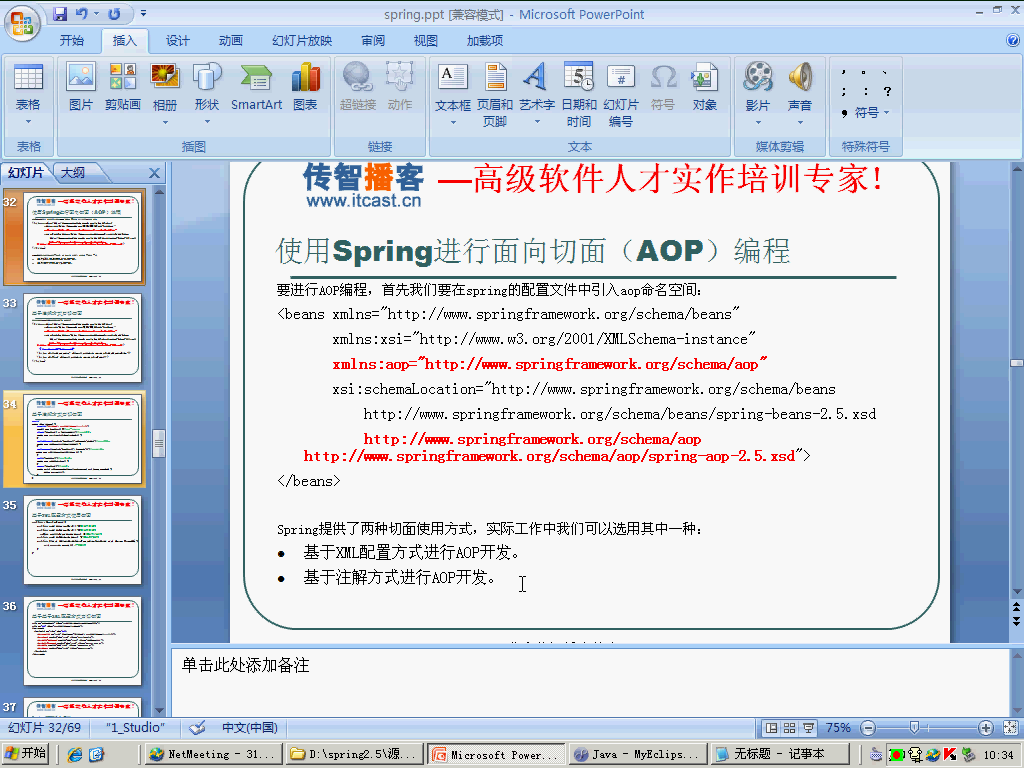Switch to Normal view button in status bar
The image size is (1024, 768).
[771, 728]
